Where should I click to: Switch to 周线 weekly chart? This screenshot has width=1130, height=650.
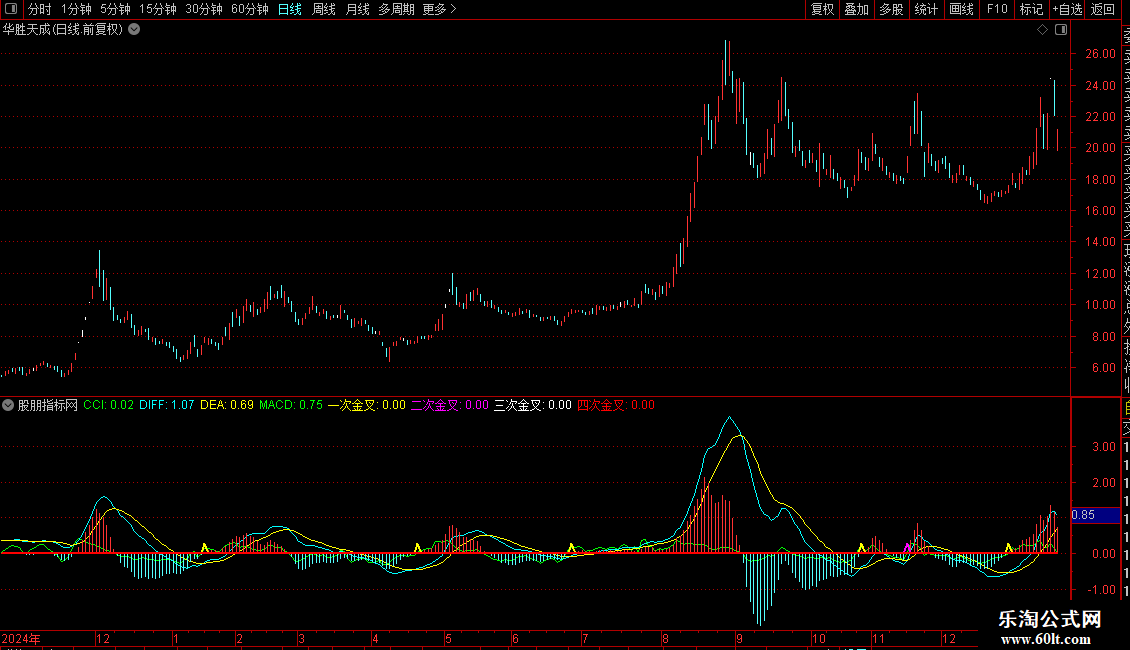click(324, 9)
